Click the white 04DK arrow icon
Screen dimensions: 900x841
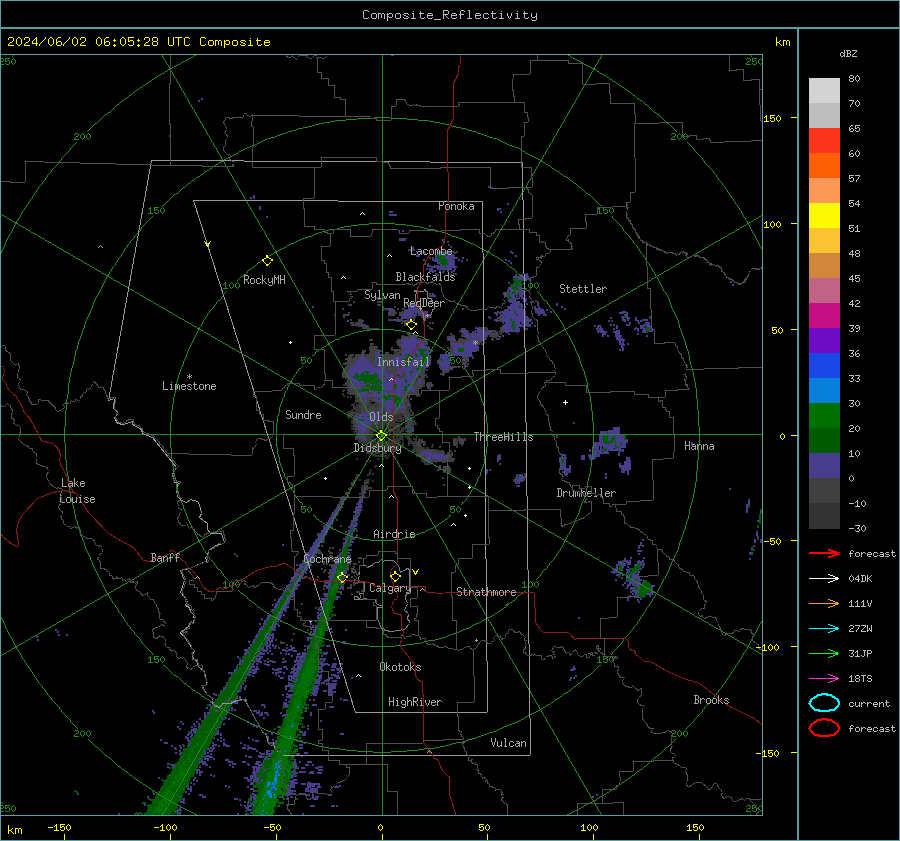click(824, 578)
